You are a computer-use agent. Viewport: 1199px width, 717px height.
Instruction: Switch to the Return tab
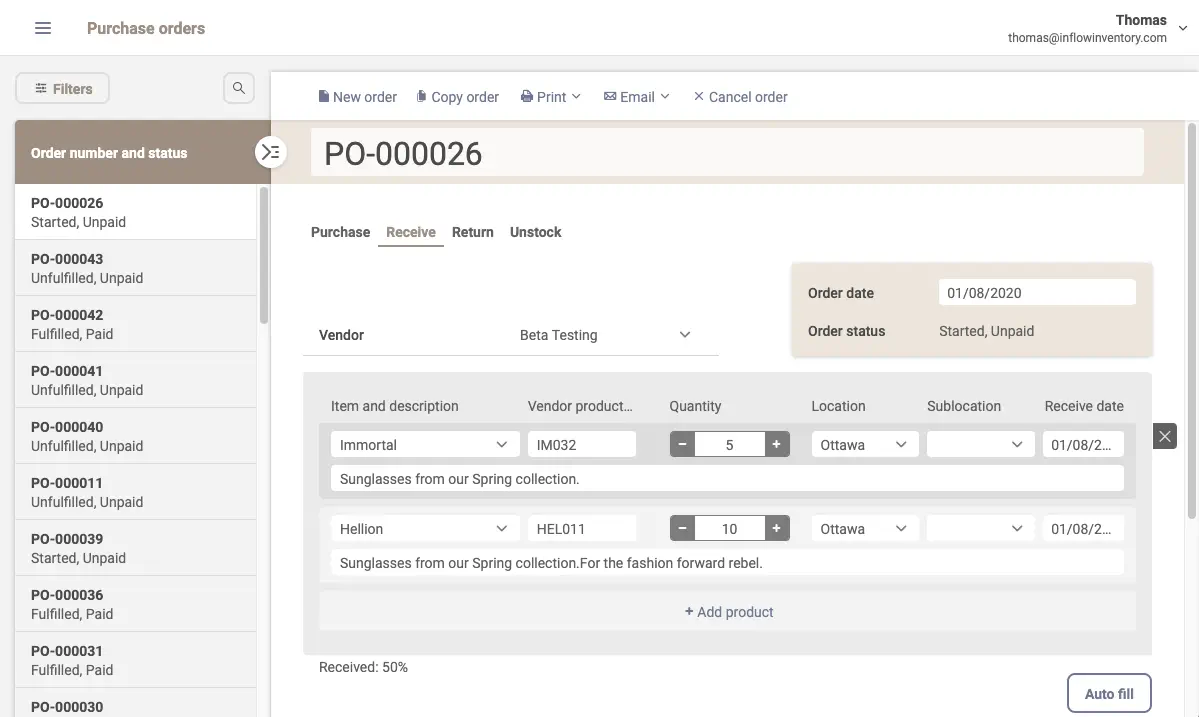tap(472, 231)
